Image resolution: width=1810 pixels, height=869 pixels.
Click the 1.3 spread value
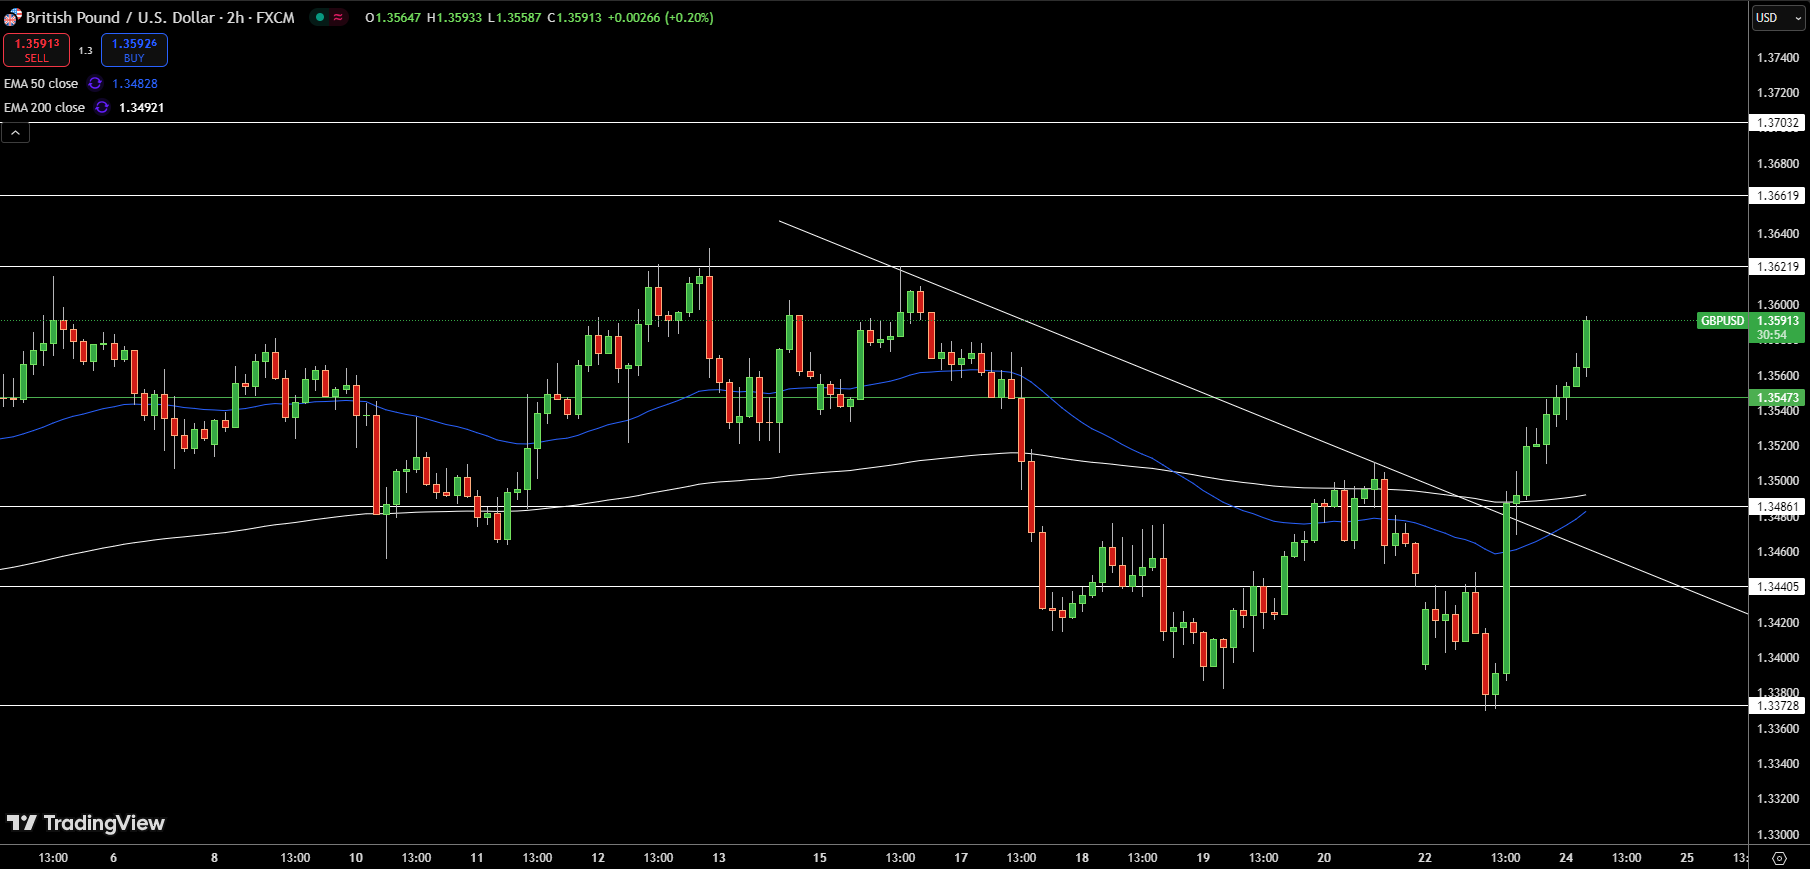(85, 51)
